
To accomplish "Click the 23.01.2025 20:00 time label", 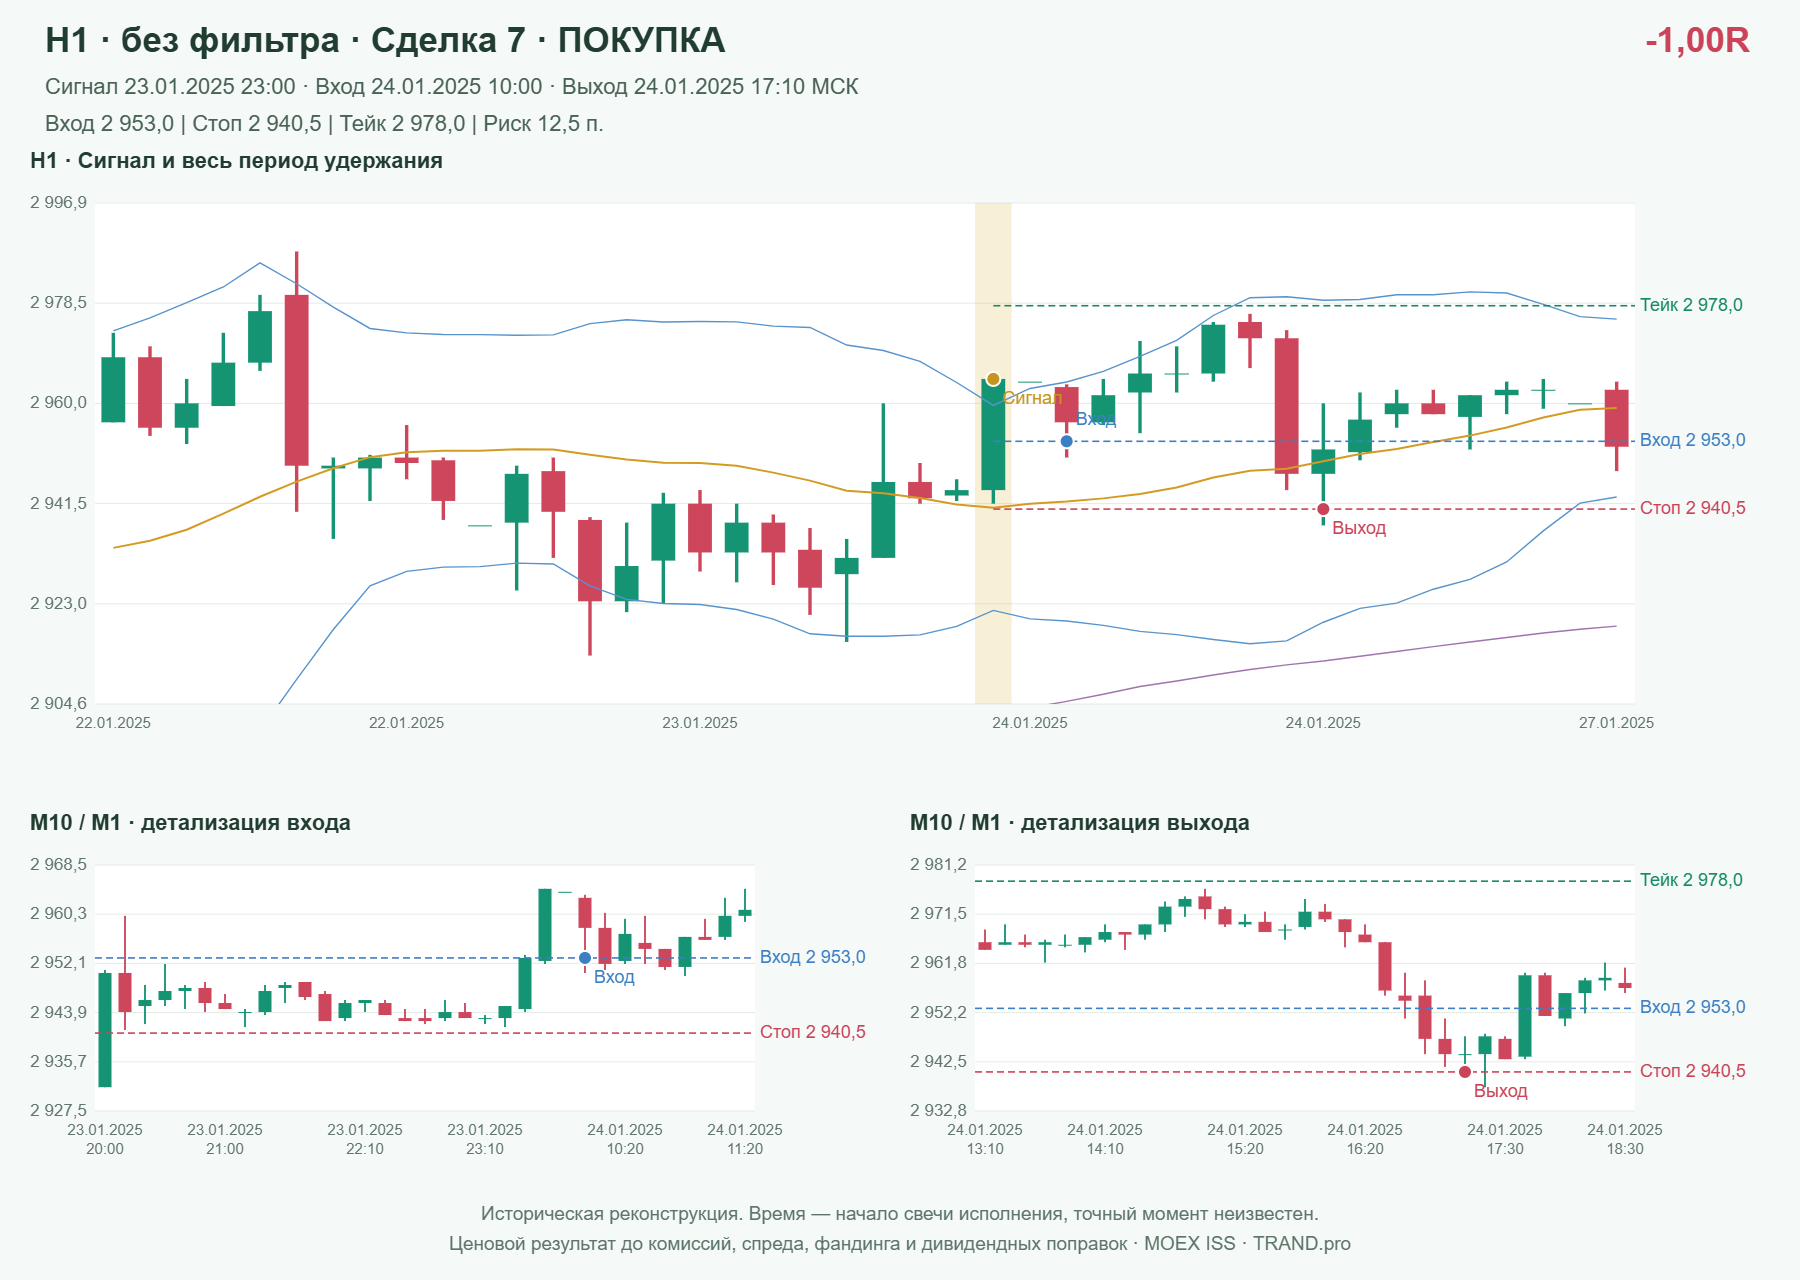I will (105, 1139).
